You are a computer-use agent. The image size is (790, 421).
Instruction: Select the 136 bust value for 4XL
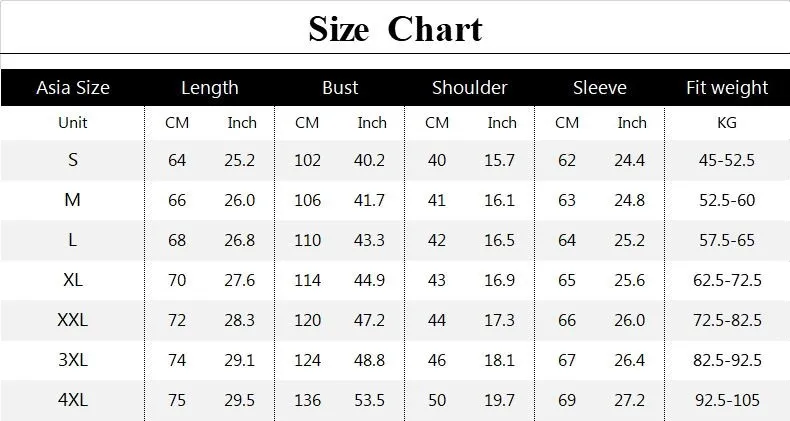coord(307,400)
